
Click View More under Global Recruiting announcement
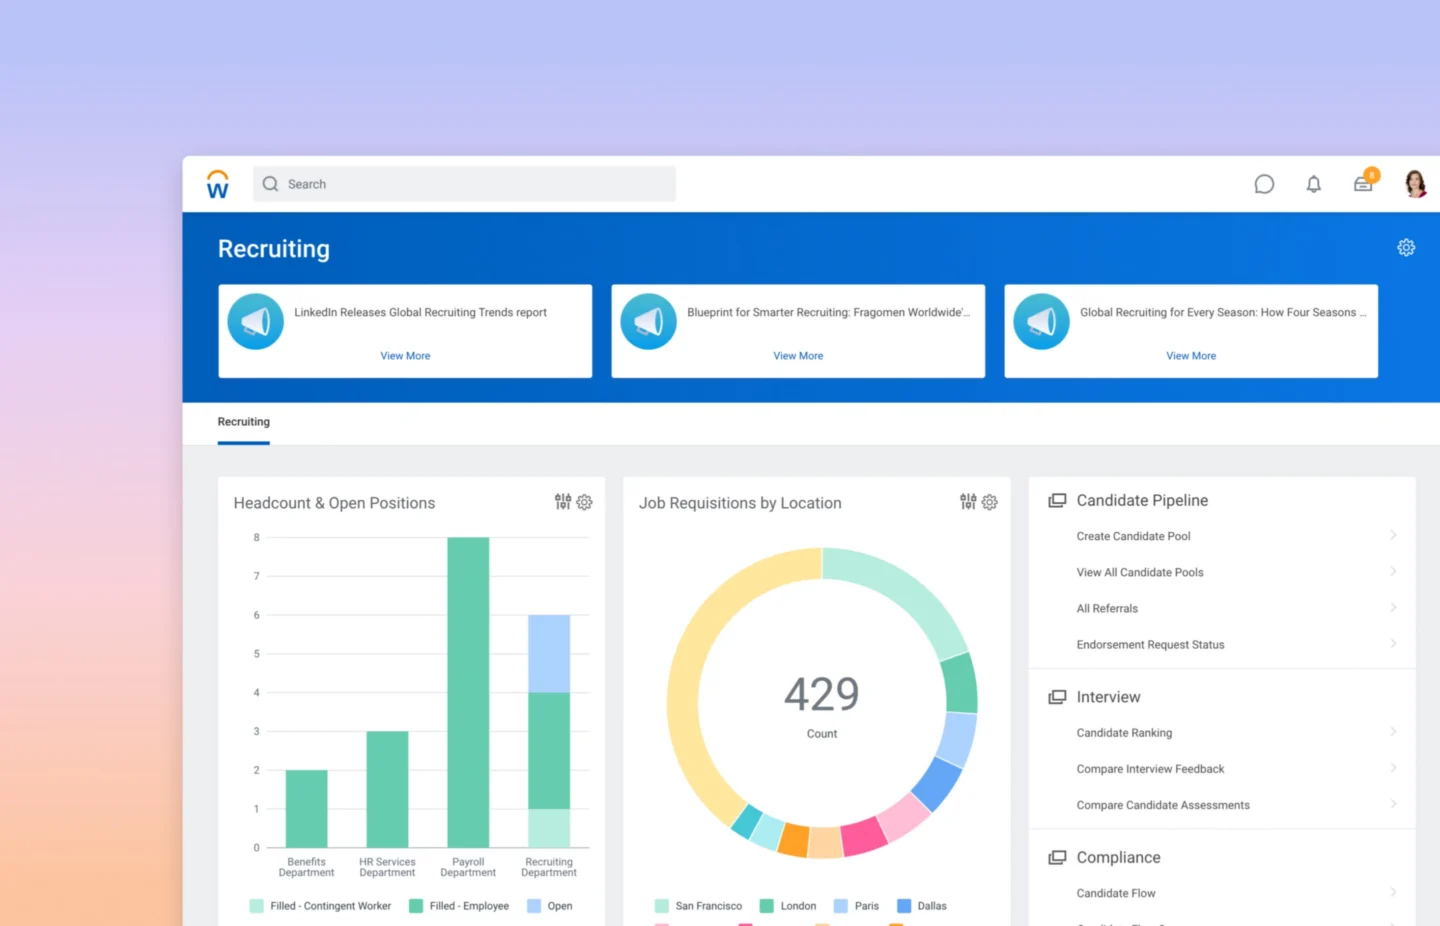1191,356
